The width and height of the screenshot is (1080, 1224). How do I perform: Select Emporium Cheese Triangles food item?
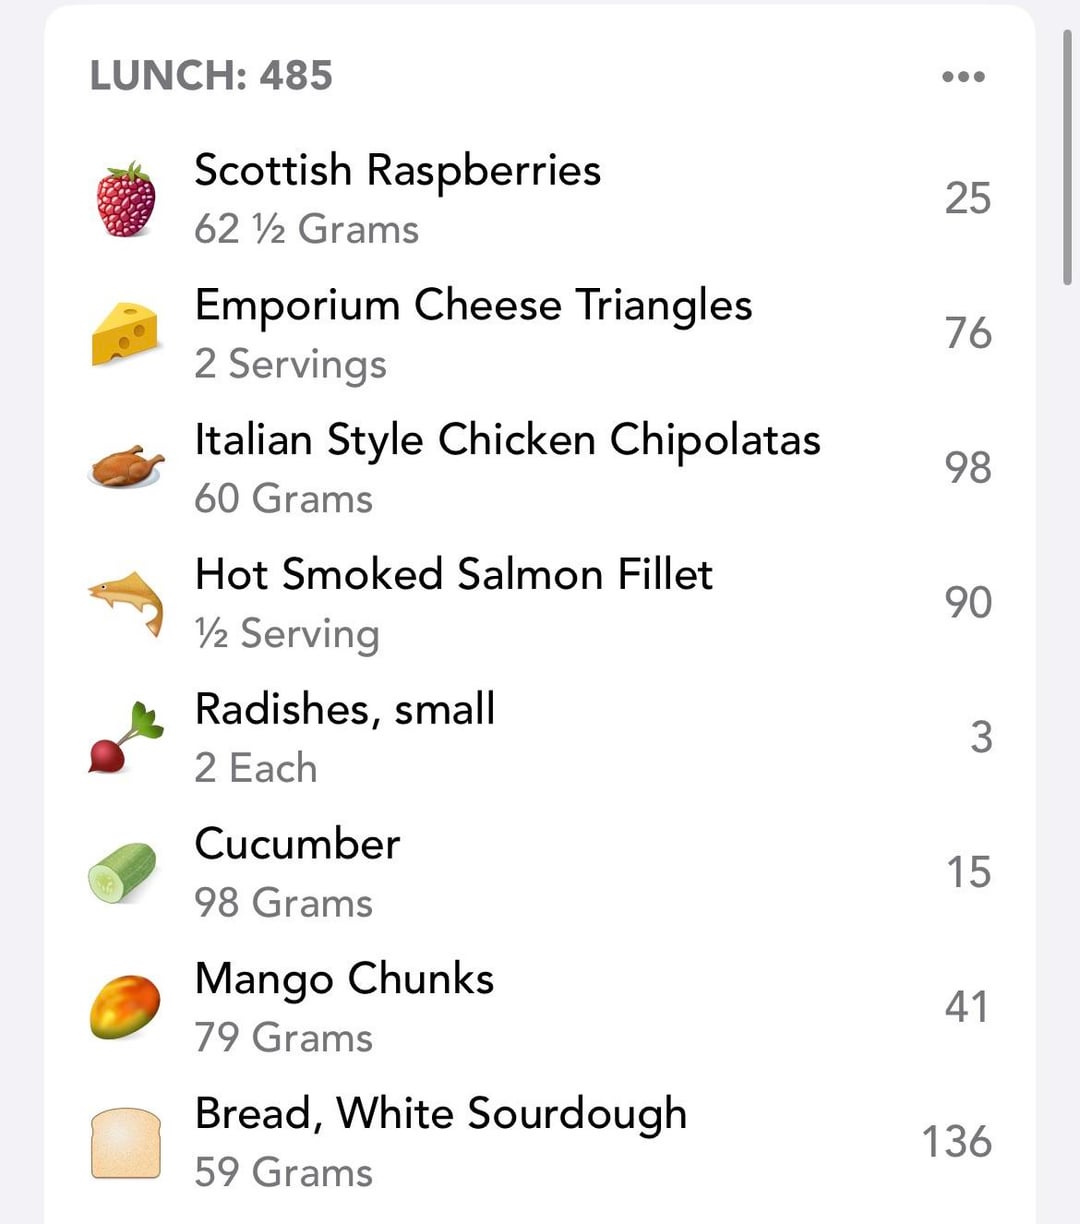473,305
